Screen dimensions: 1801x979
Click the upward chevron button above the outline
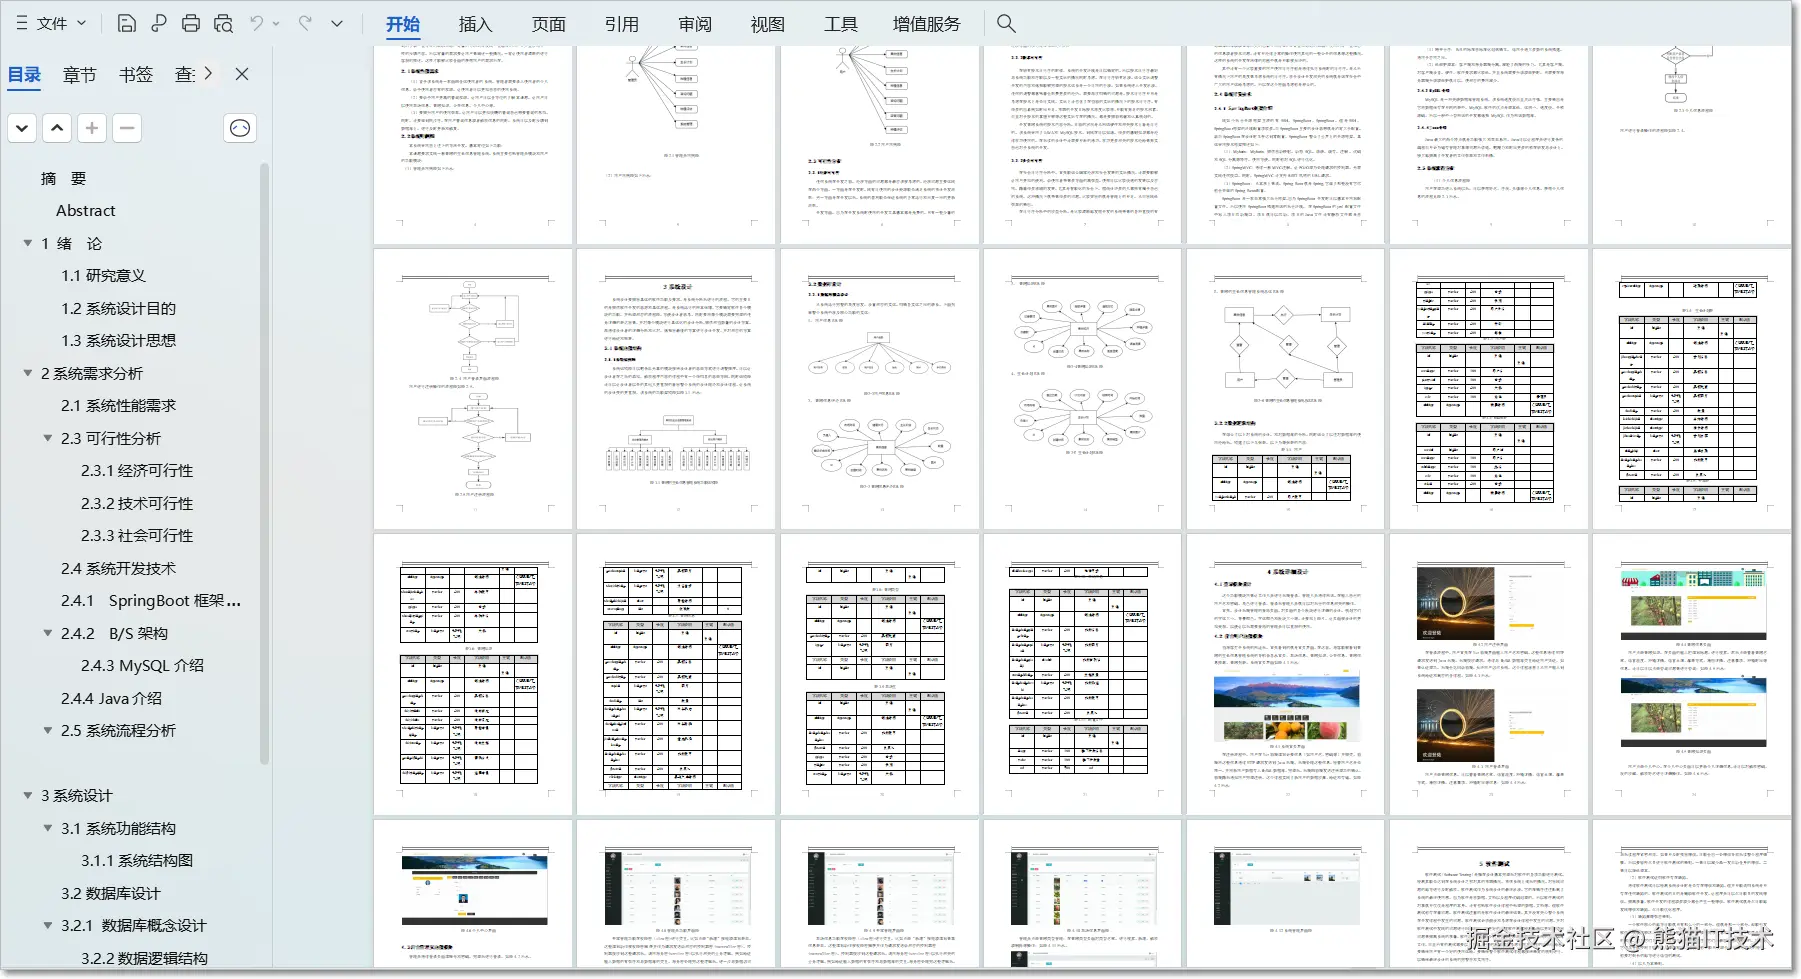point(57,128)
